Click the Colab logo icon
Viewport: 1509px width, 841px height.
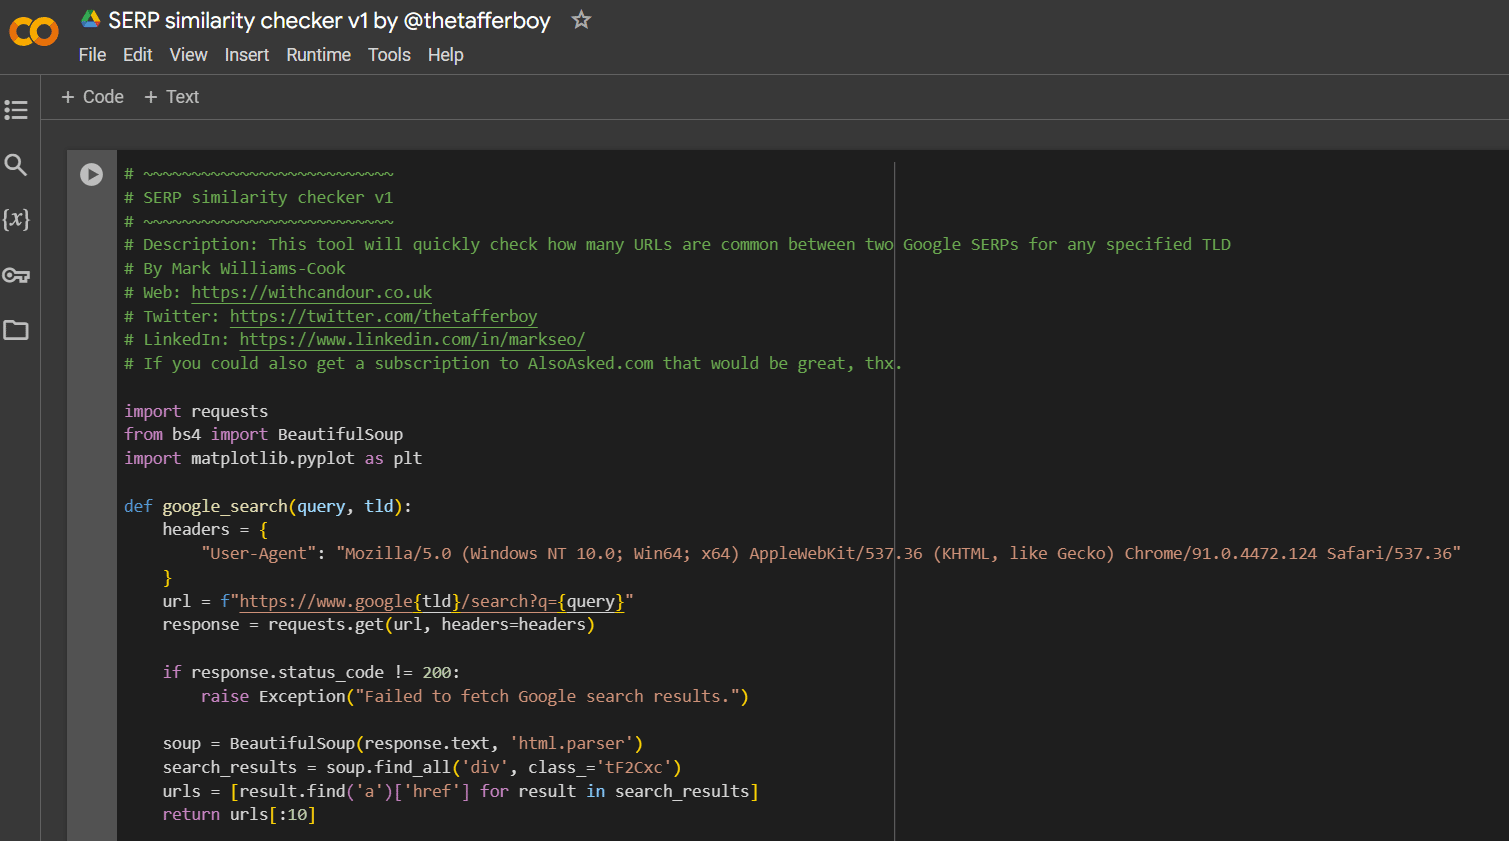coord(34,32)
